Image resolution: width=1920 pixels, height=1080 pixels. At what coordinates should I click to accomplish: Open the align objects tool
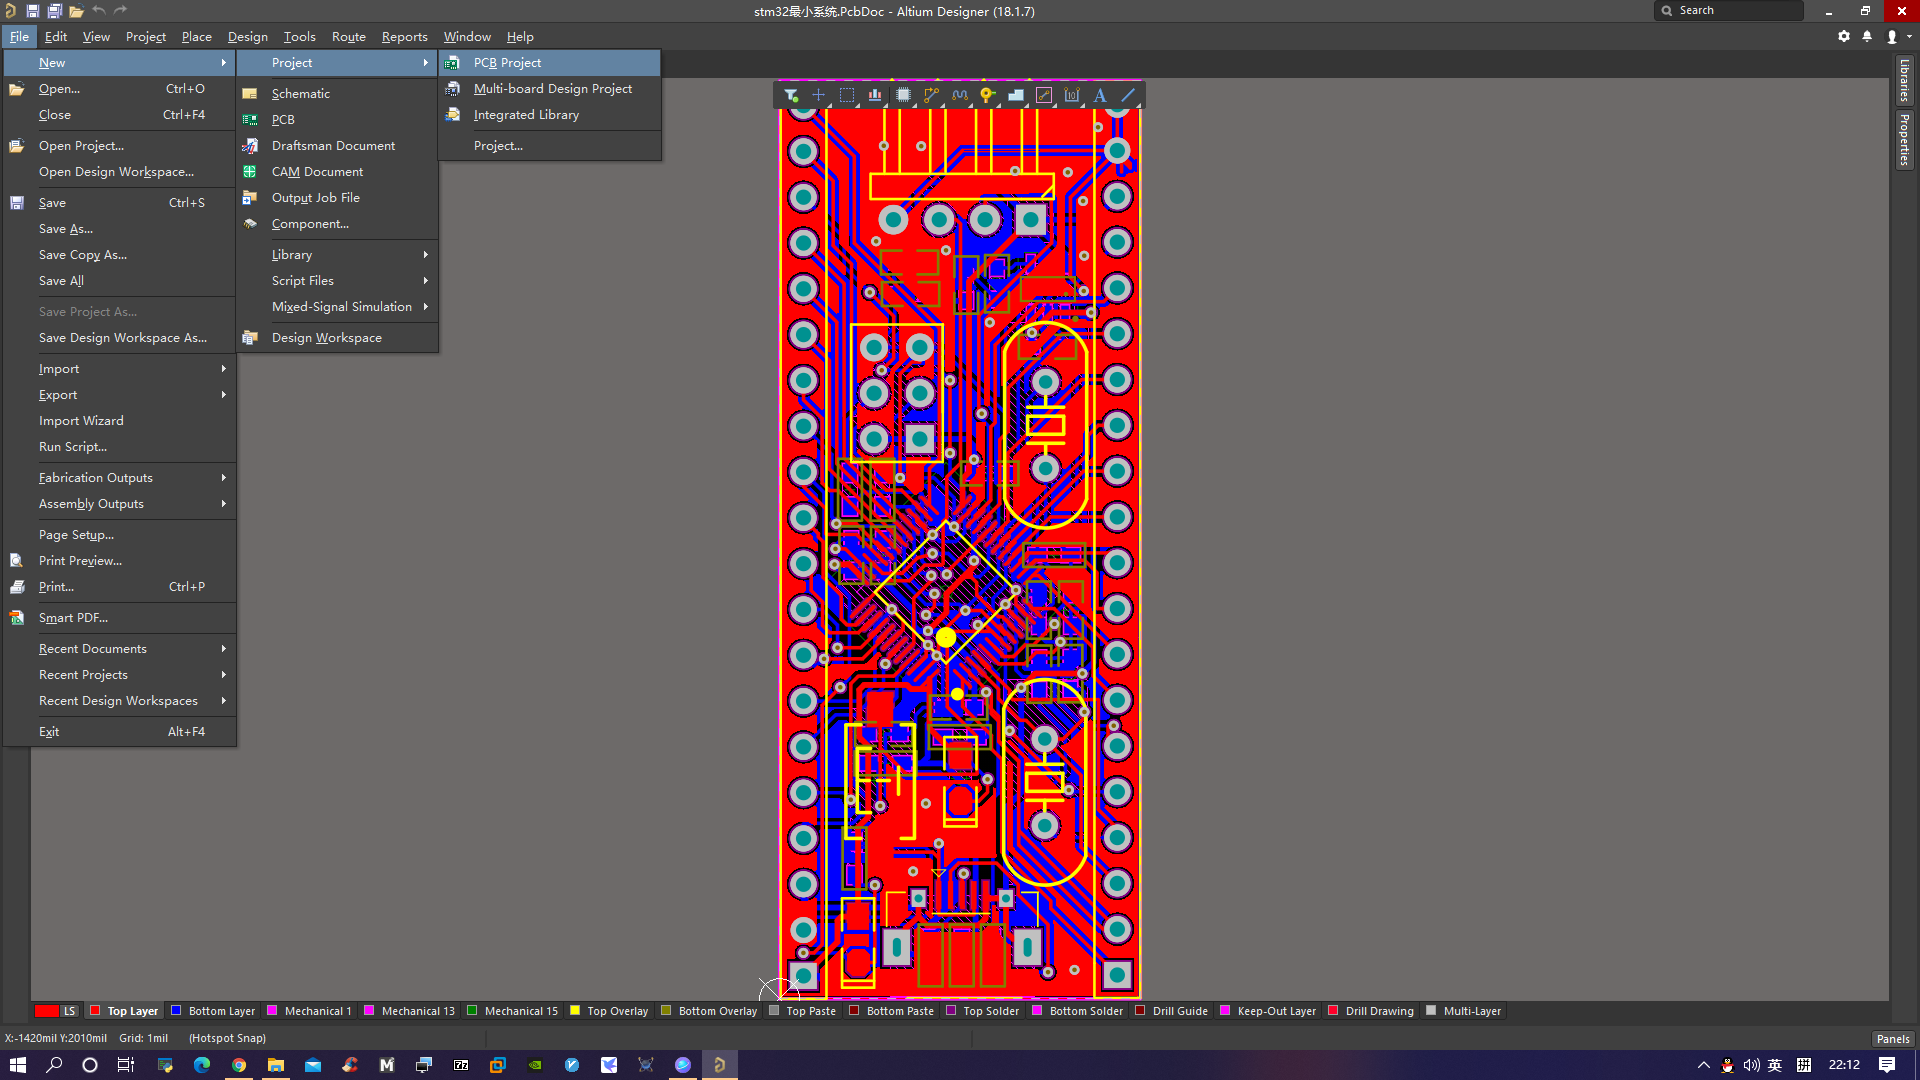tap(875, 95)
